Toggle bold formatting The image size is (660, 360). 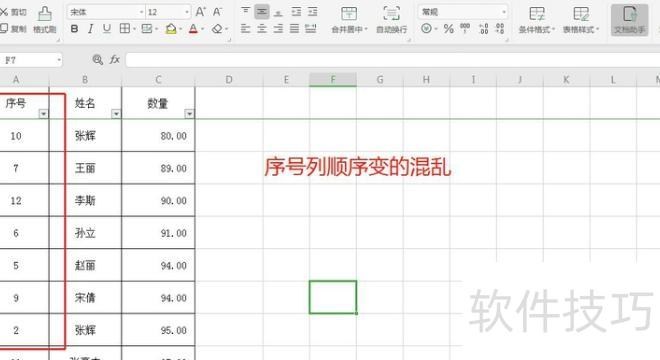tap(75, 29)
